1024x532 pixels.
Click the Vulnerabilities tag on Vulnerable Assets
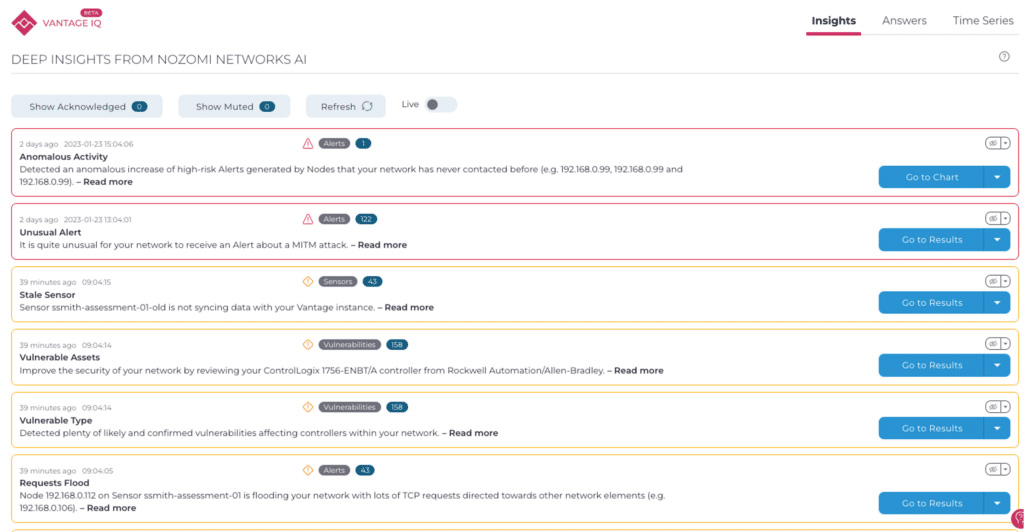coord(349,345)
